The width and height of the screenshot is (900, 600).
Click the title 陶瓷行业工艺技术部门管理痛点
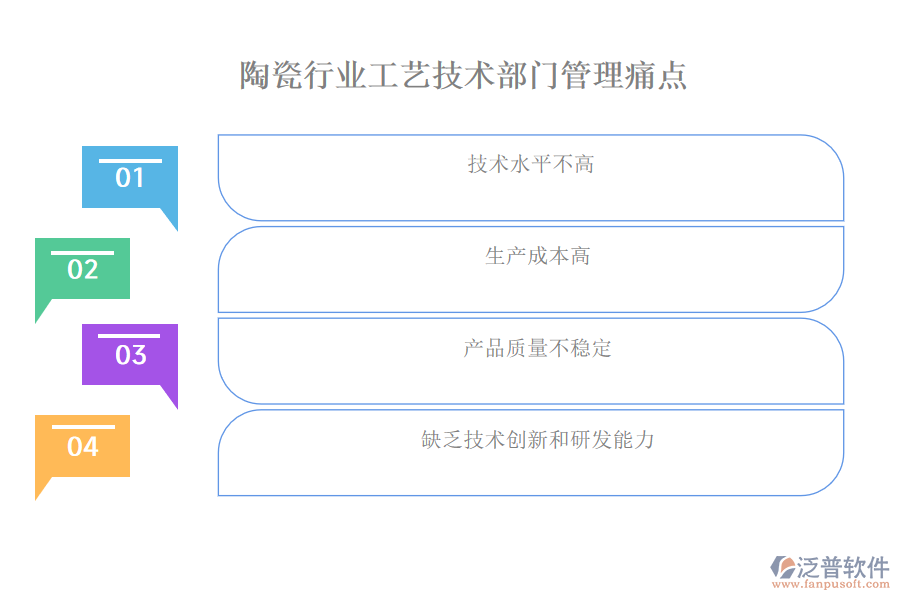click(x=463, y=76)
